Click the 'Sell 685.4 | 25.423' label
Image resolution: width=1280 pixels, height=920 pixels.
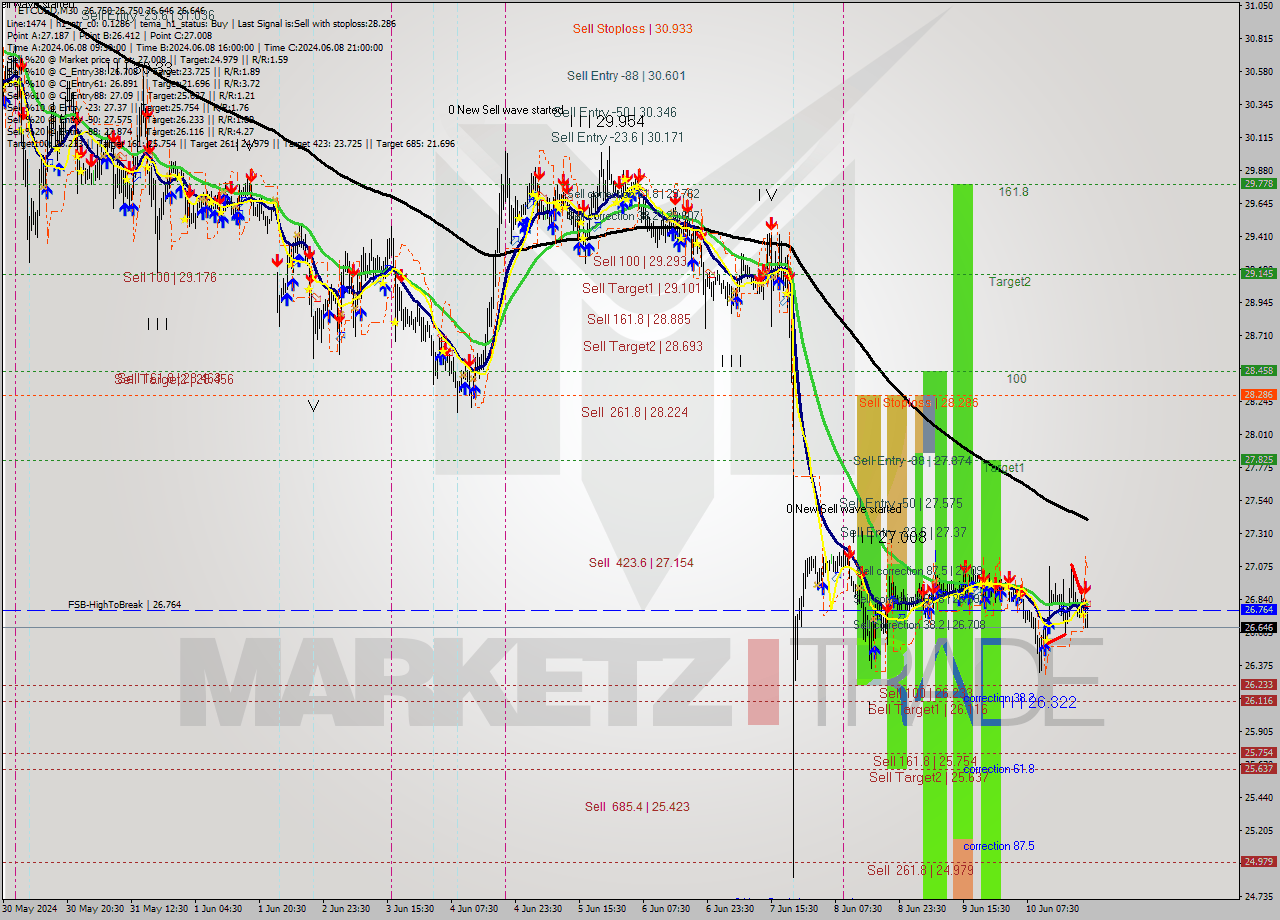(637, 806)
